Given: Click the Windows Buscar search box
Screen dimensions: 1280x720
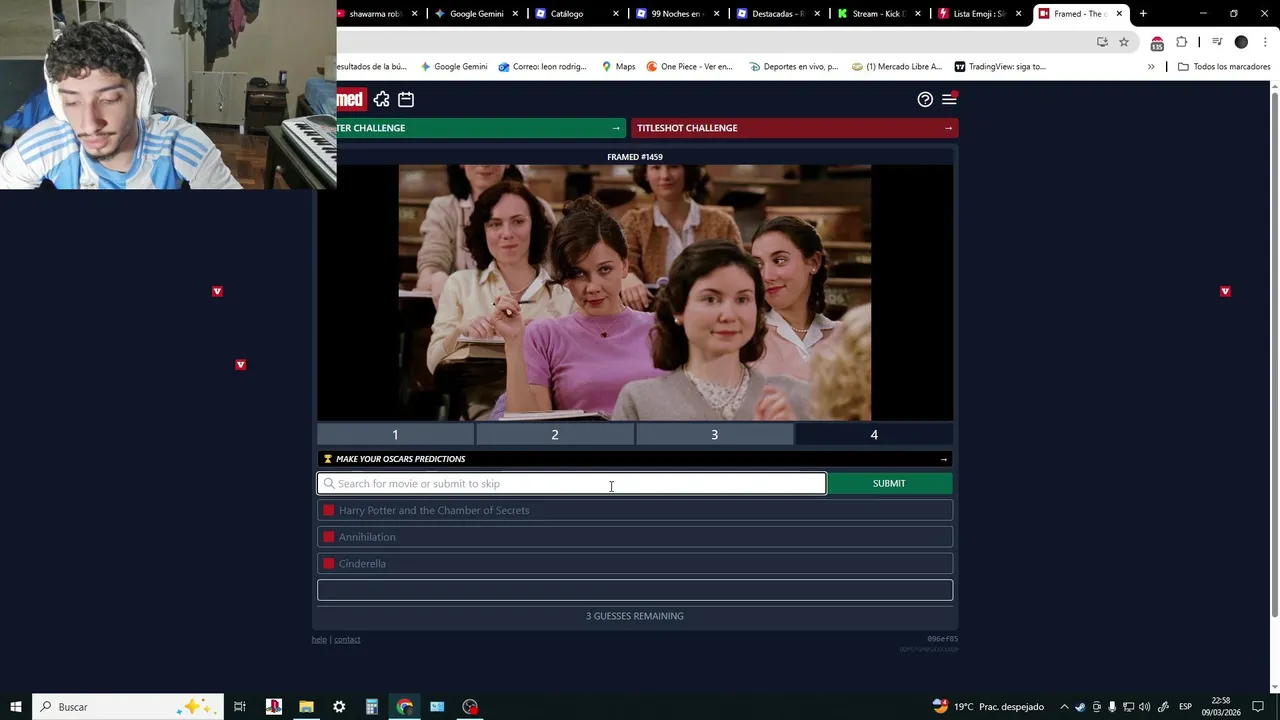Looking at the screenshot, I should coord(126,707).
